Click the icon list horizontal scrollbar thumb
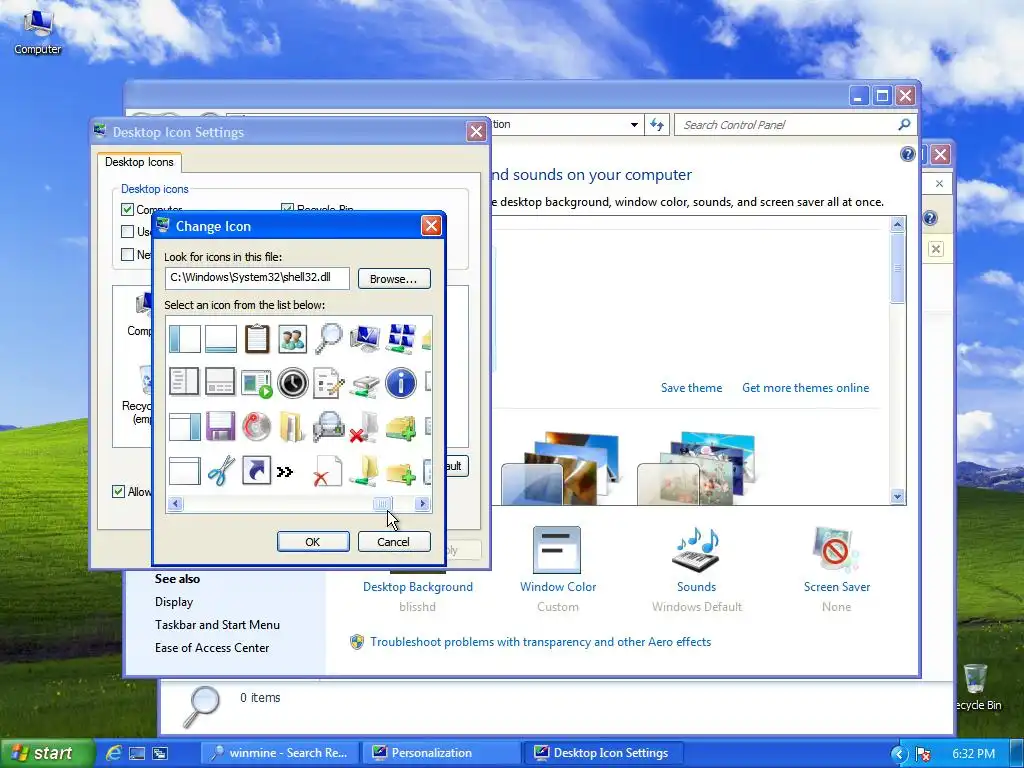1024x768 pixels. click(383, 504)
